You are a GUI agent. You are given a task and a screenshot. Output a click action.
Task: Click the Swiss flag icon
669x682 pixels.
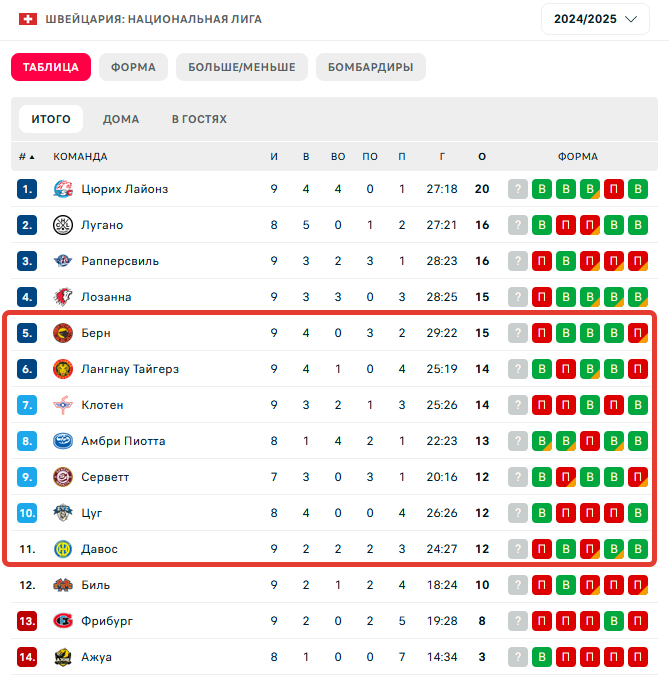click(28, 19)
